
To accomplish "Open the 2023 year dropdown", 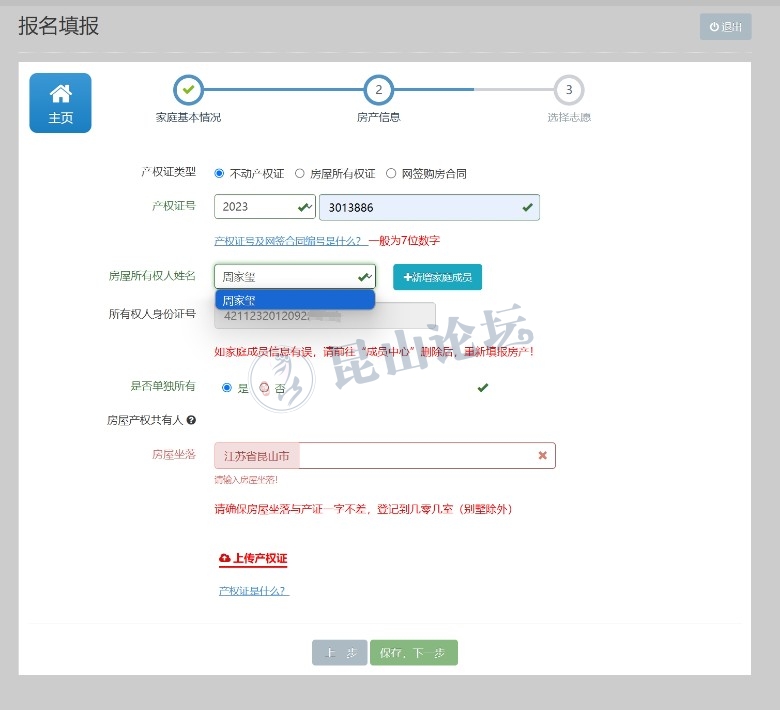I will (x=264, y=207).
